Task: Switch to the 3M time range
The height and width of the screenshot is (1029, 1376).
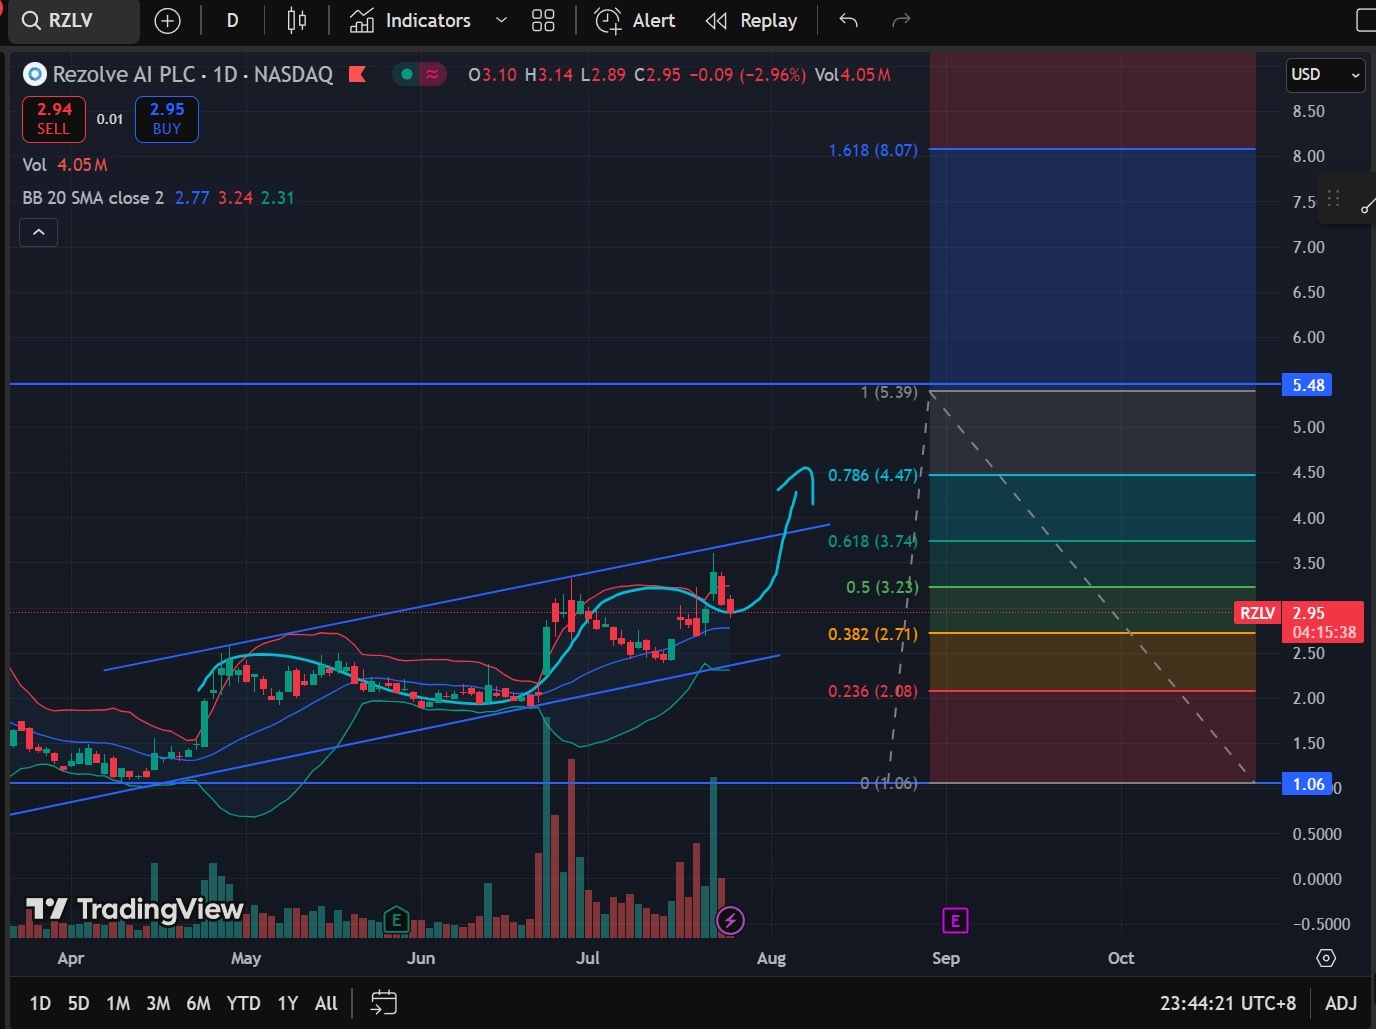Action: tap(158, 1003)
